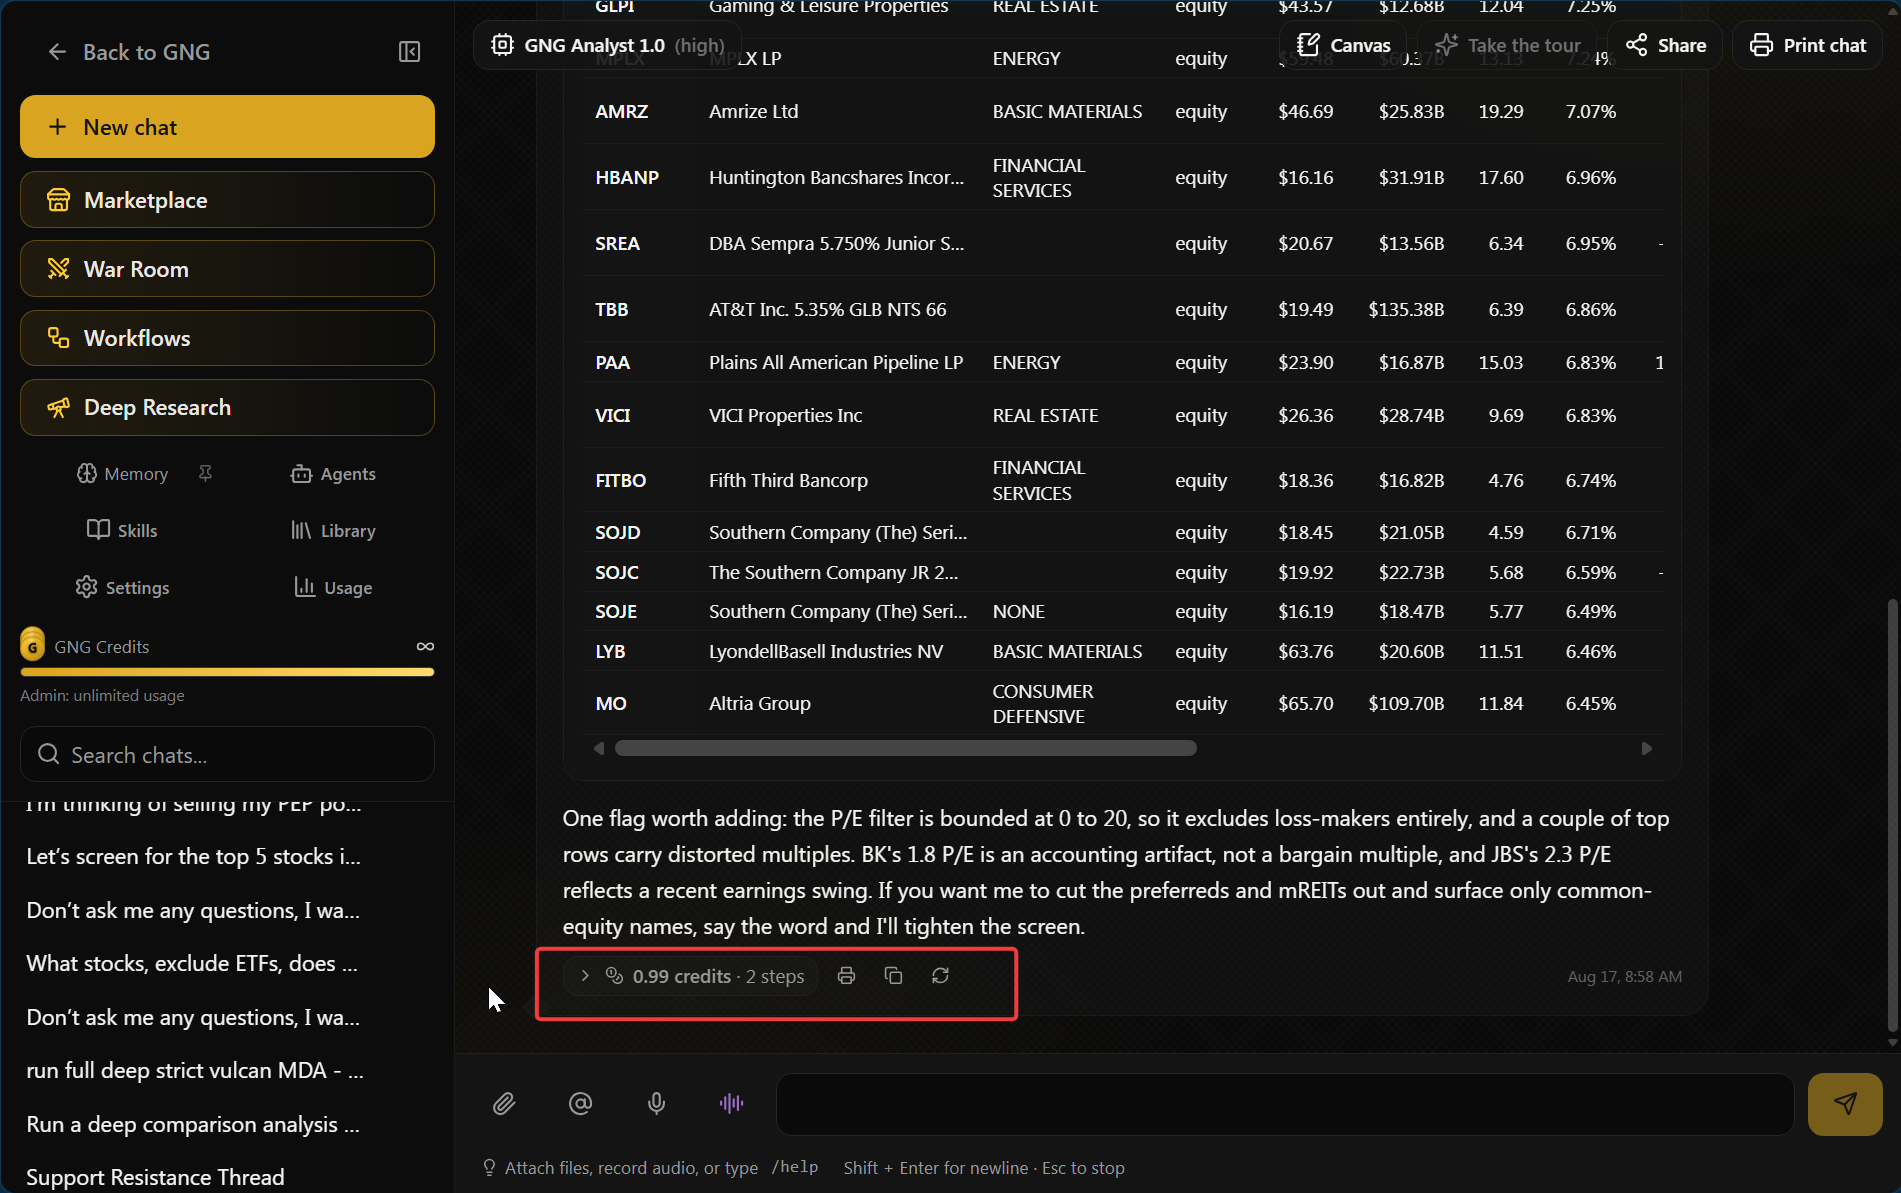1901x1193 pixels.
Task: Open Workflows page
Action: pyautogui.click(x=227, y=338)
